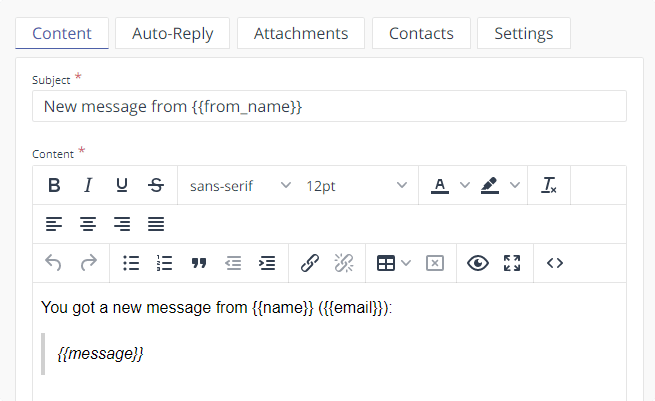Image resolution: width=655 pixels, height=401 pixels.
Task: Open source code view
Action: click(x=555, y=263)
